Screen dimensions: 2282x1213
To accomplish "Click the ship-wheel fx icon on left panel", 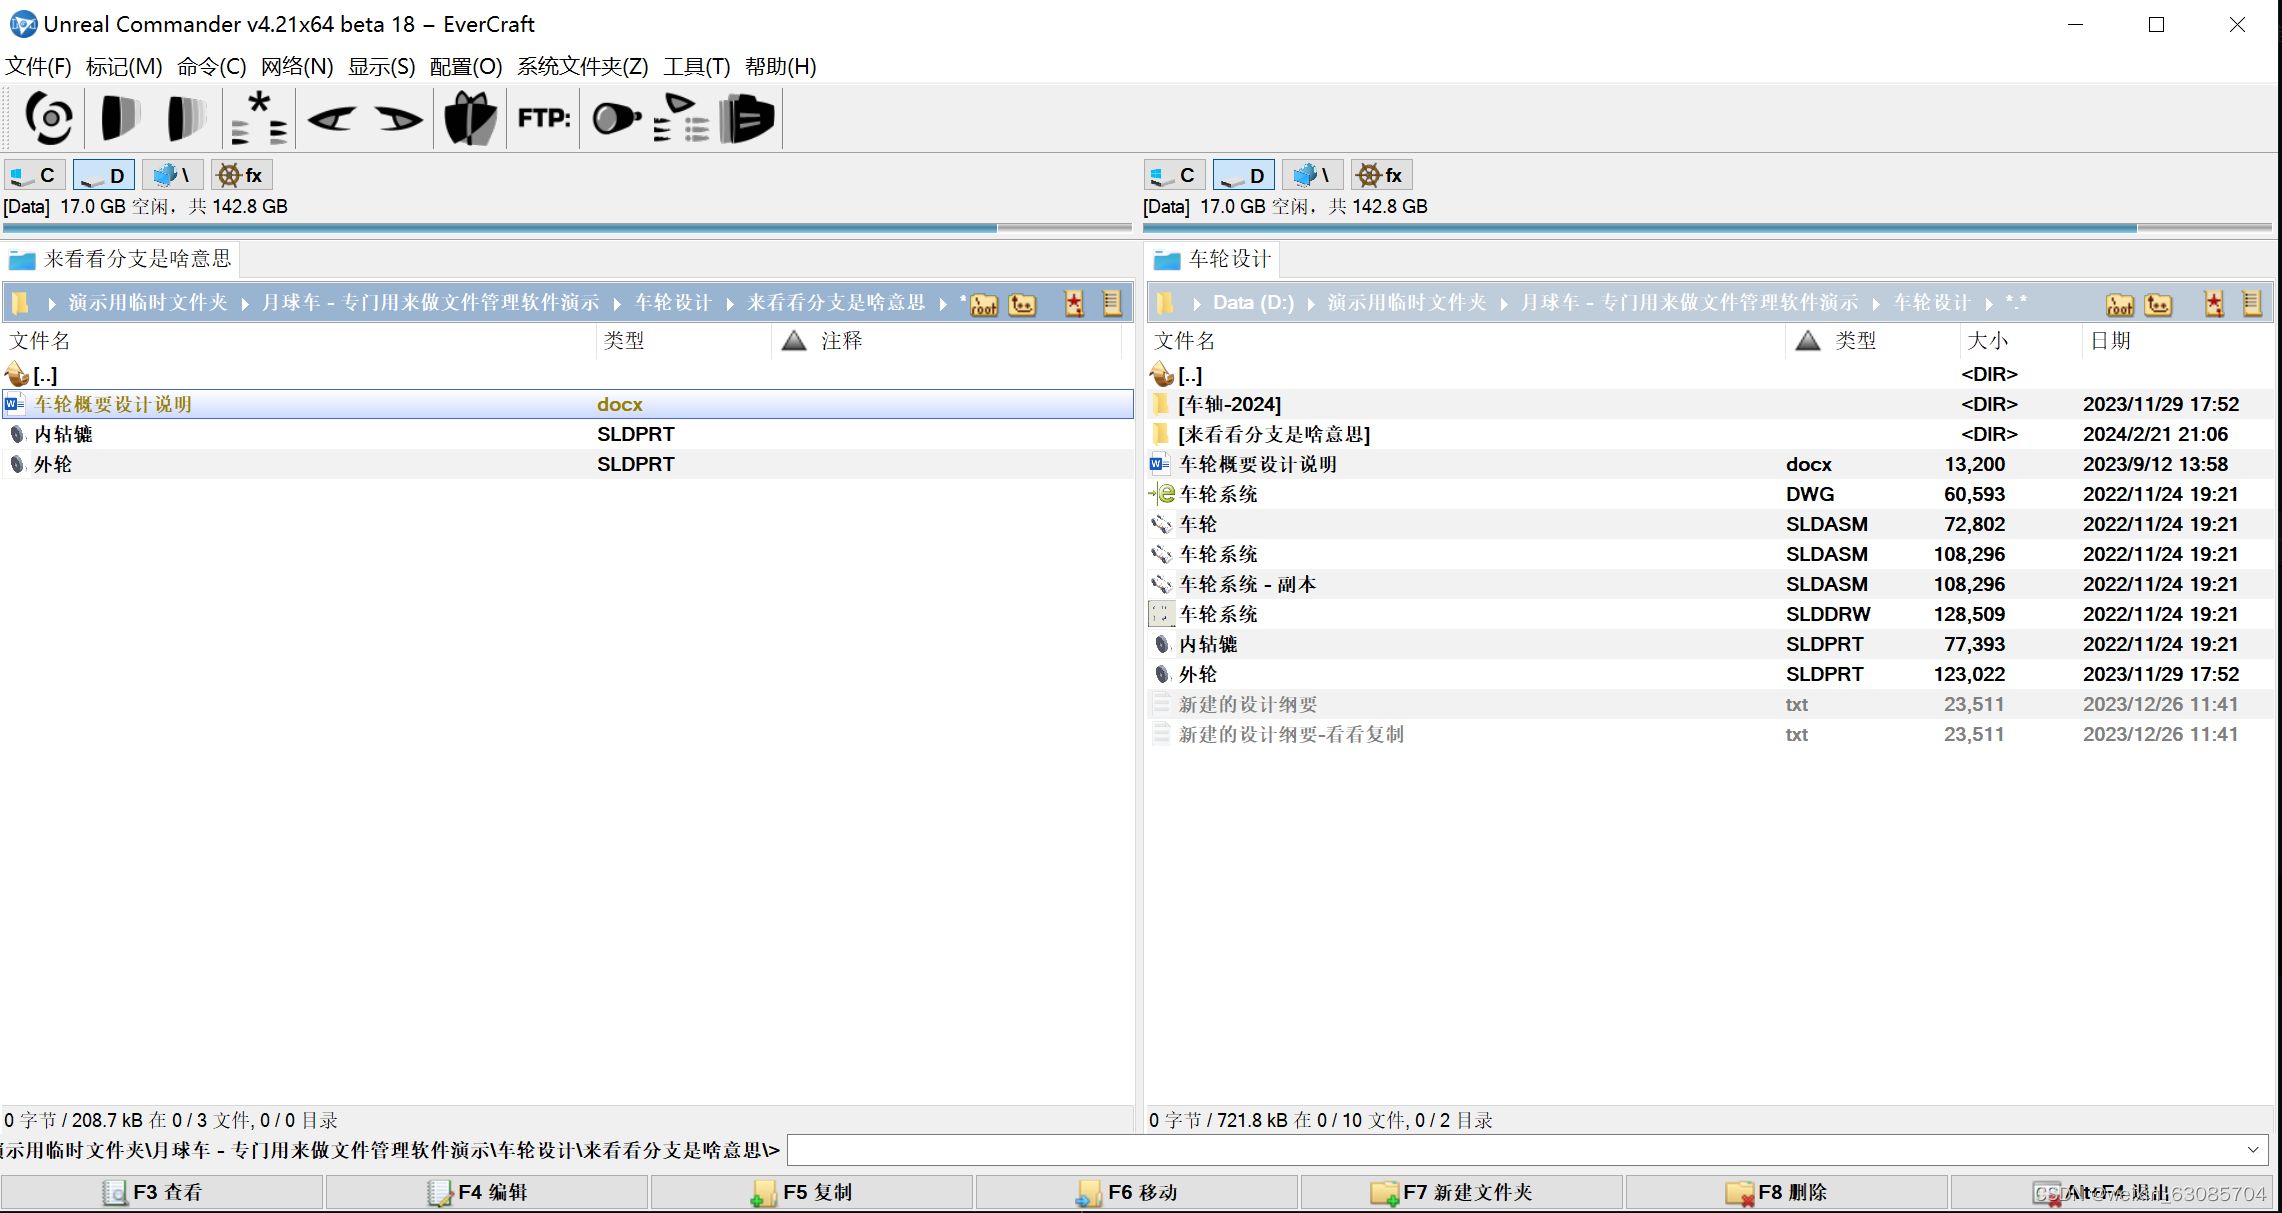I will (241, 174).
